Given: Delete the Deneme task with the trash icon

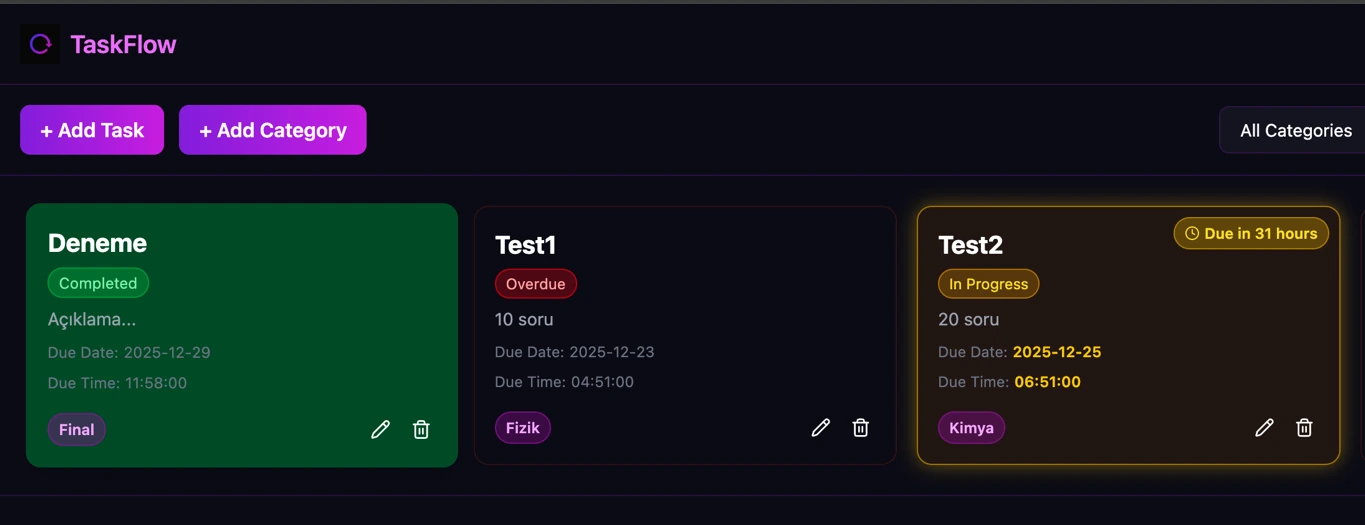Looking at the screenshot, I should tap(421, 430).
